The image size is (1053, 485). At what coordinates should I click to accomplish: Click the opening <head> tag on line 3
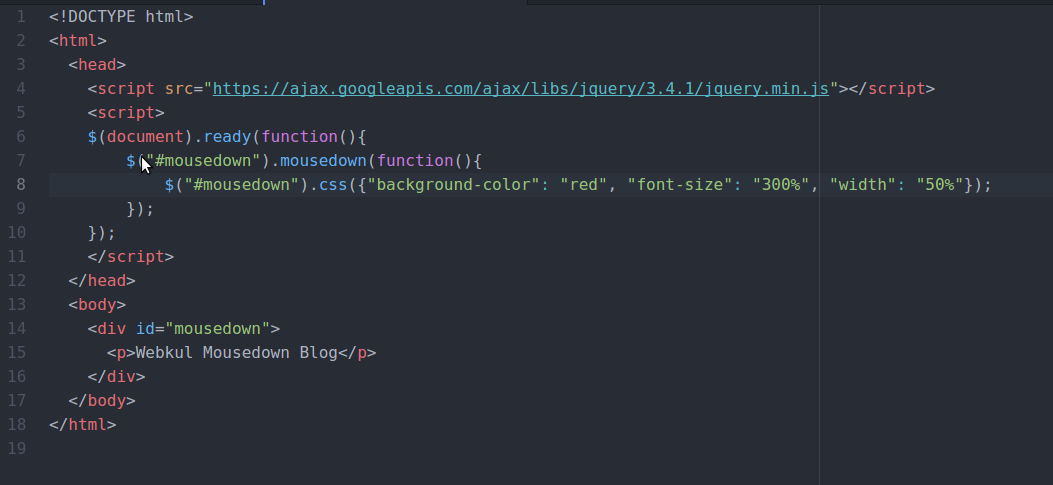click(x=97, y=65)
